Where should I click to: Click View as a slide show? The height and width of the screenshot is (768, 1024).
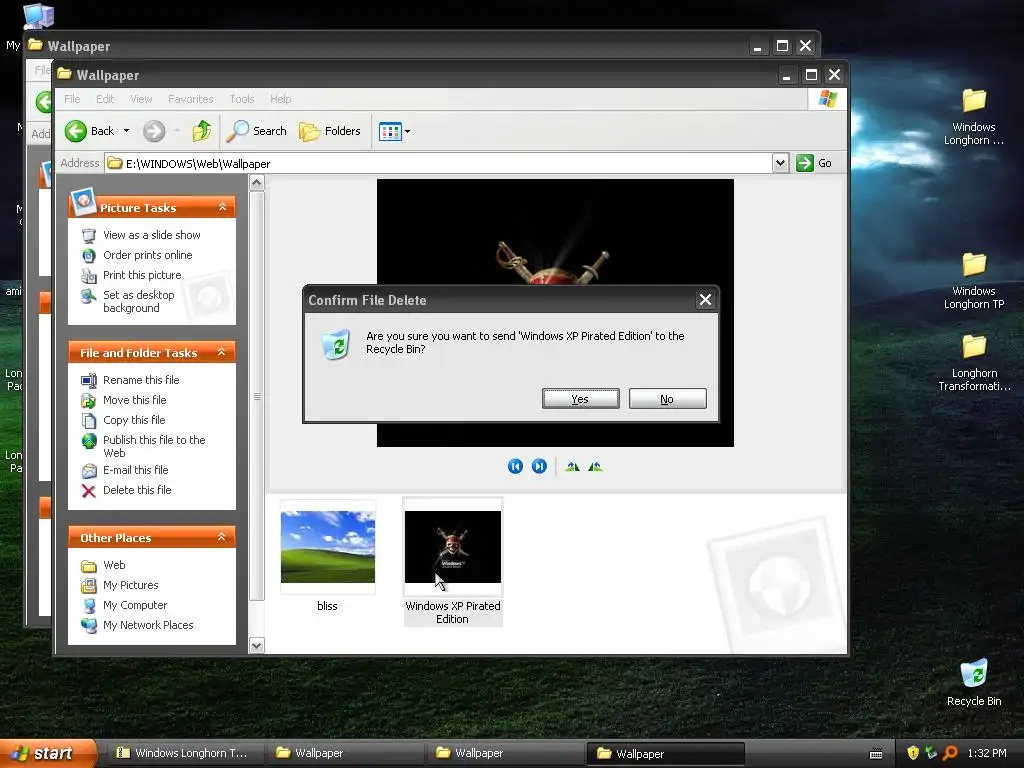click(152, 234)
